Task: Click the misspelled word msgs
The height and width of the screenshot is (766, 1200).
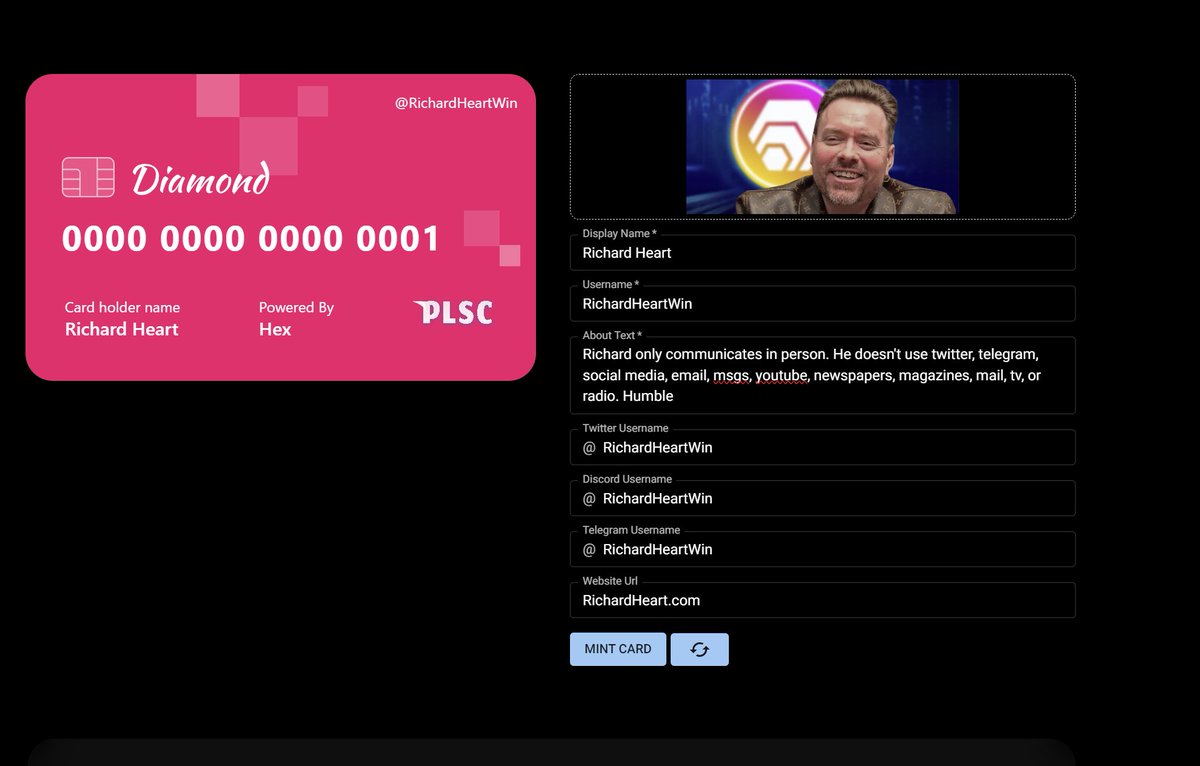Action: (x=730, y=376)
